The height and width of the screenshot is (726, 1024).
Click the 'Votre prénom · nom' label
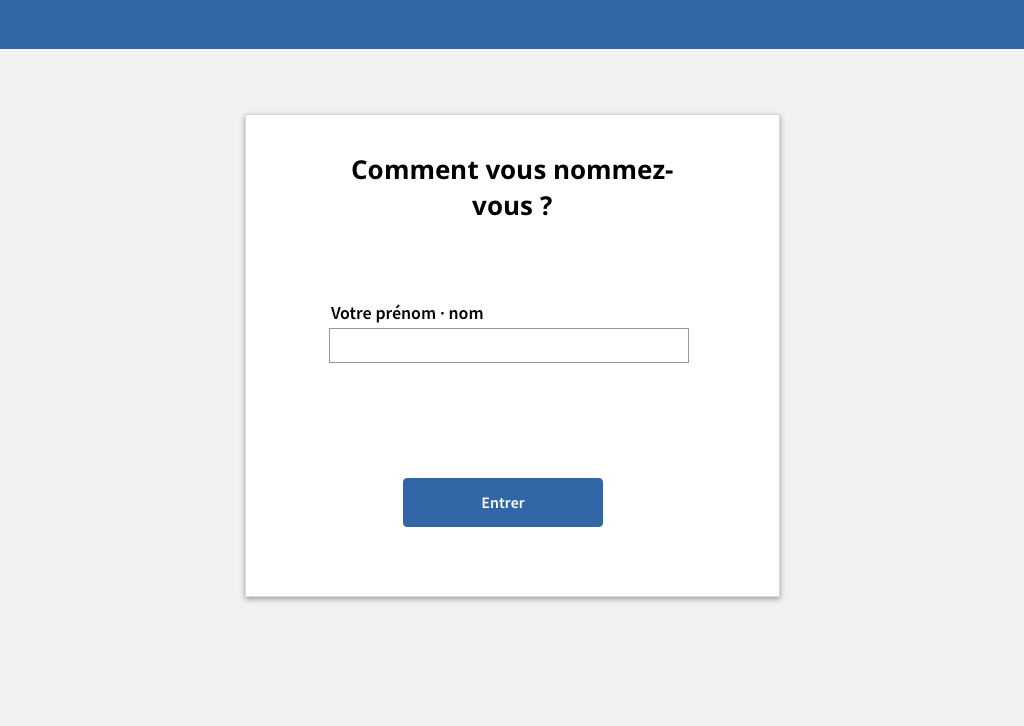407,313
